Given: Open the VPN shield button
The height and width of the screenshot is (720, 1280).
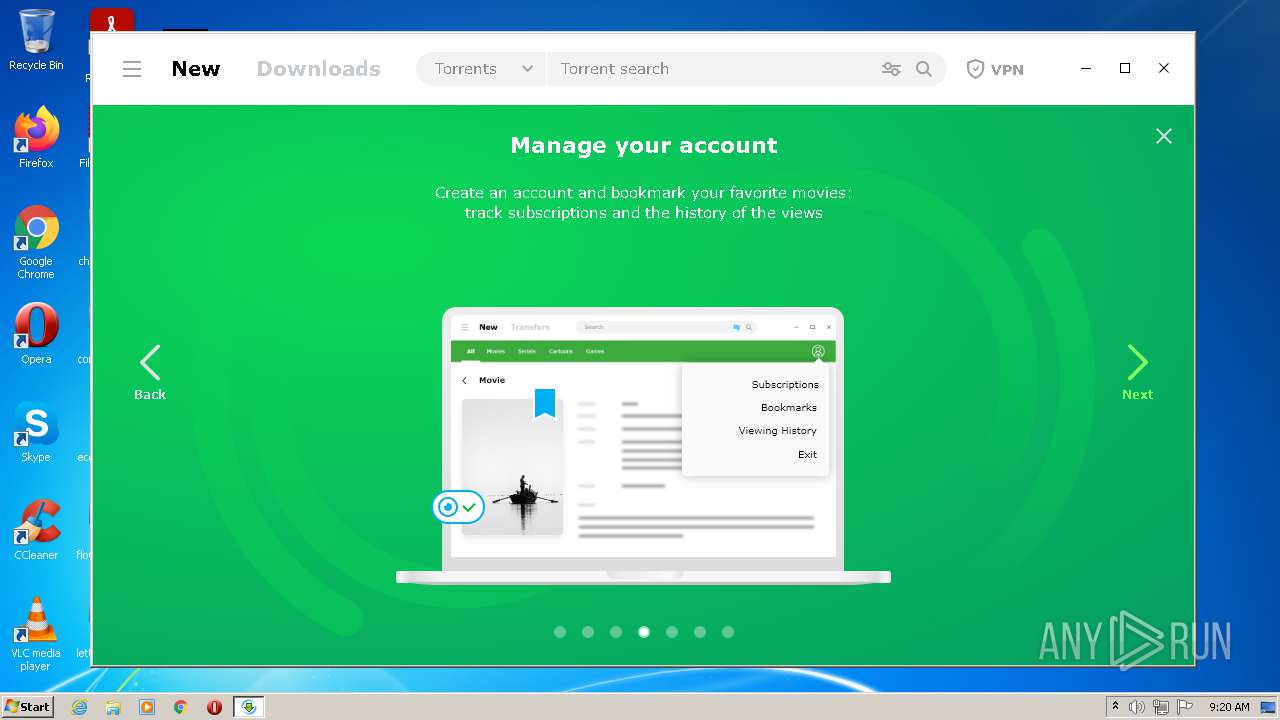Looking at the screenshot, I should (995, 69).
